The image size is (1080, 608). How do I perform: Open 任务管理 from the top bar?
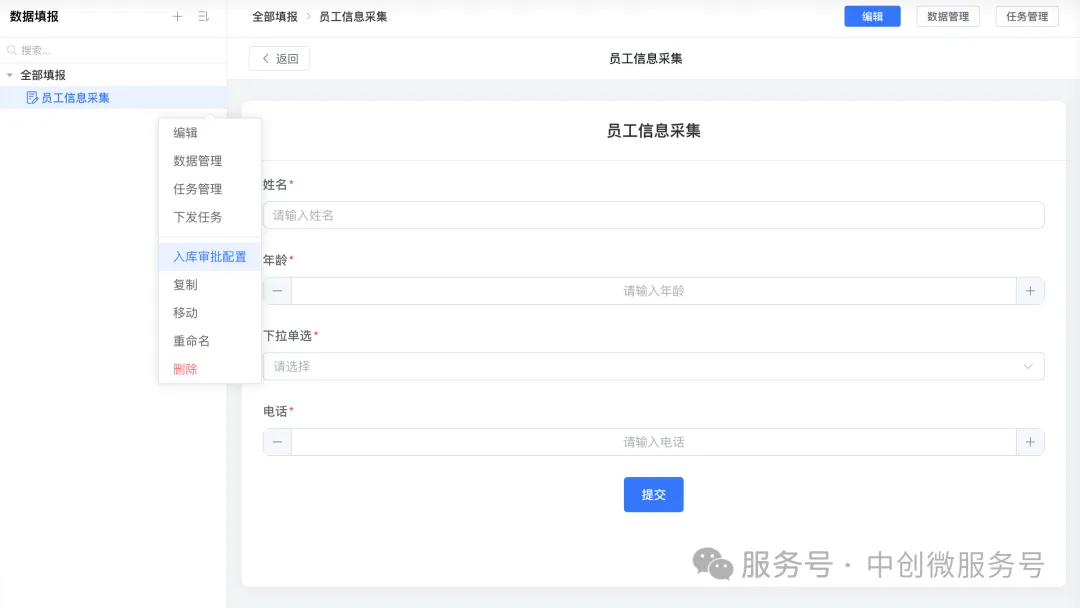1027,17
